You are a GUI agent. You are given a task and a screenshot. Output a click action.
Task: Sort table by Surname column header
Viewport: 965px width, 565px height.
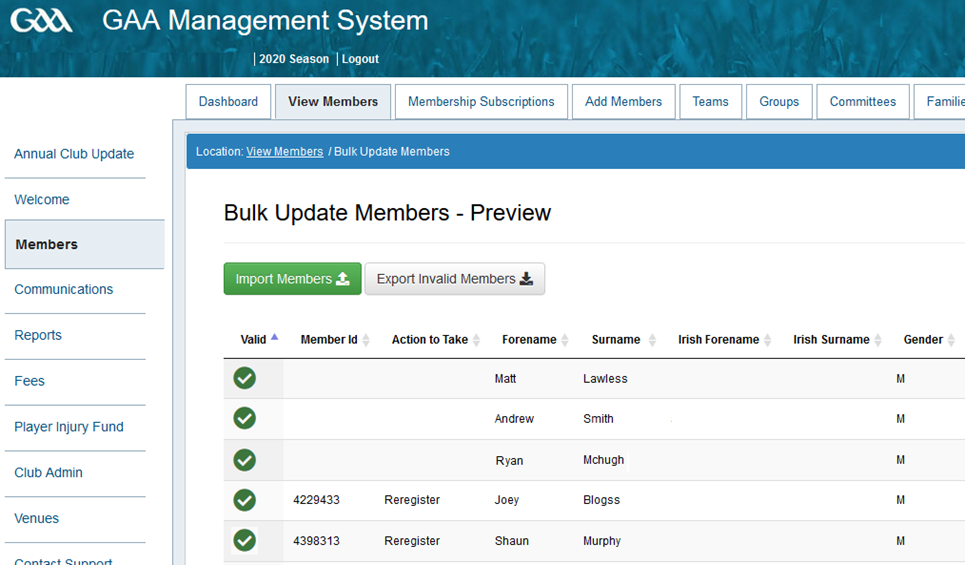(x=616, y=340)
